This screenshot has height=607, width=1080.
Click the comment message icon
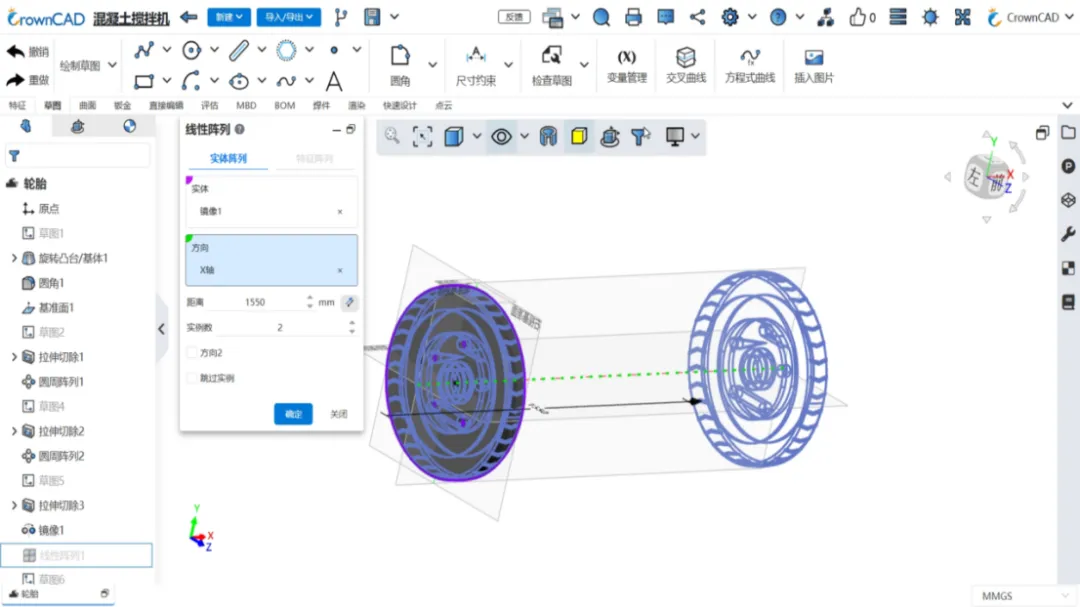665,17
